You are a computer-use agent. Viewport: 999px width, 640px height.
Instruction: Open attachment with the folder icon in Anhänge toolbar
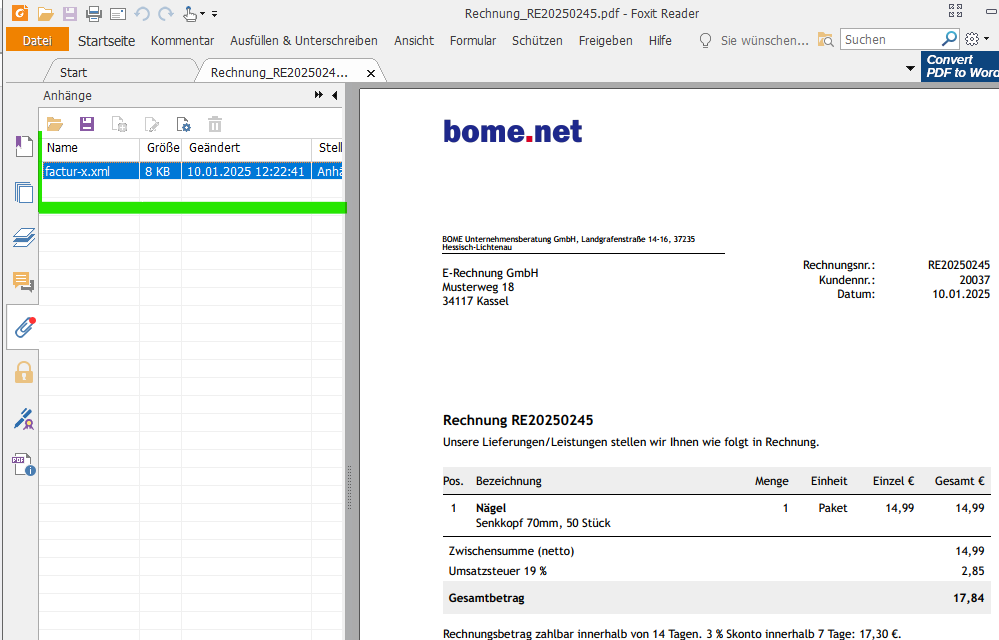(x=55, y=124)
